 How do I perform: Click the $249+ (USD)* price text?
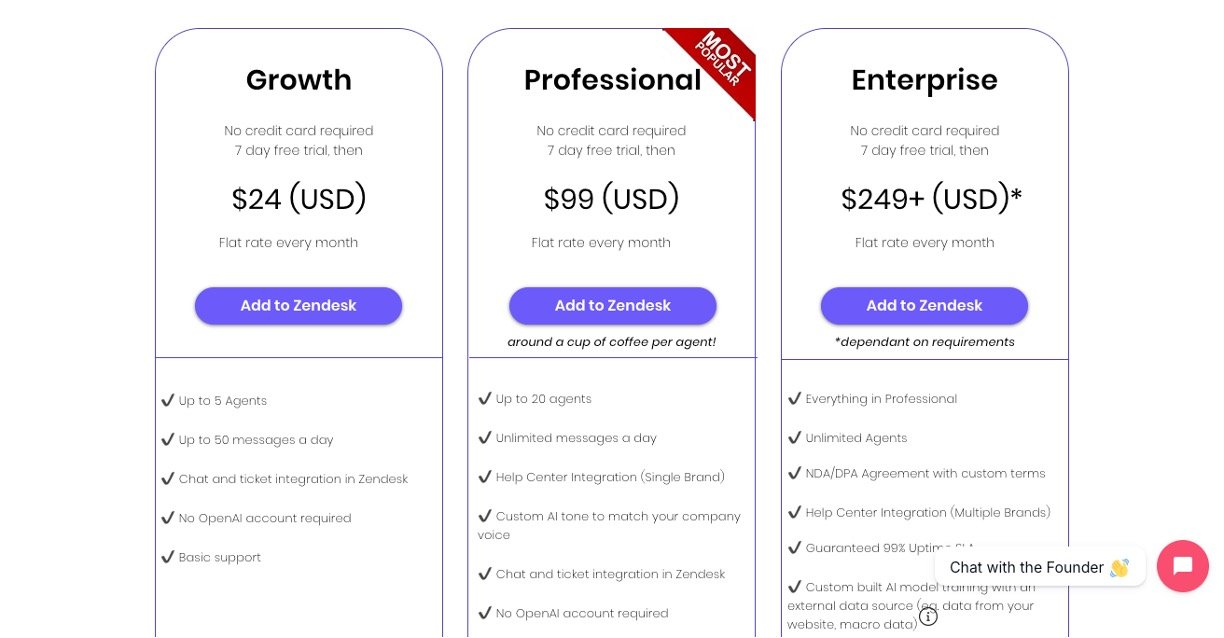point(931,199)
